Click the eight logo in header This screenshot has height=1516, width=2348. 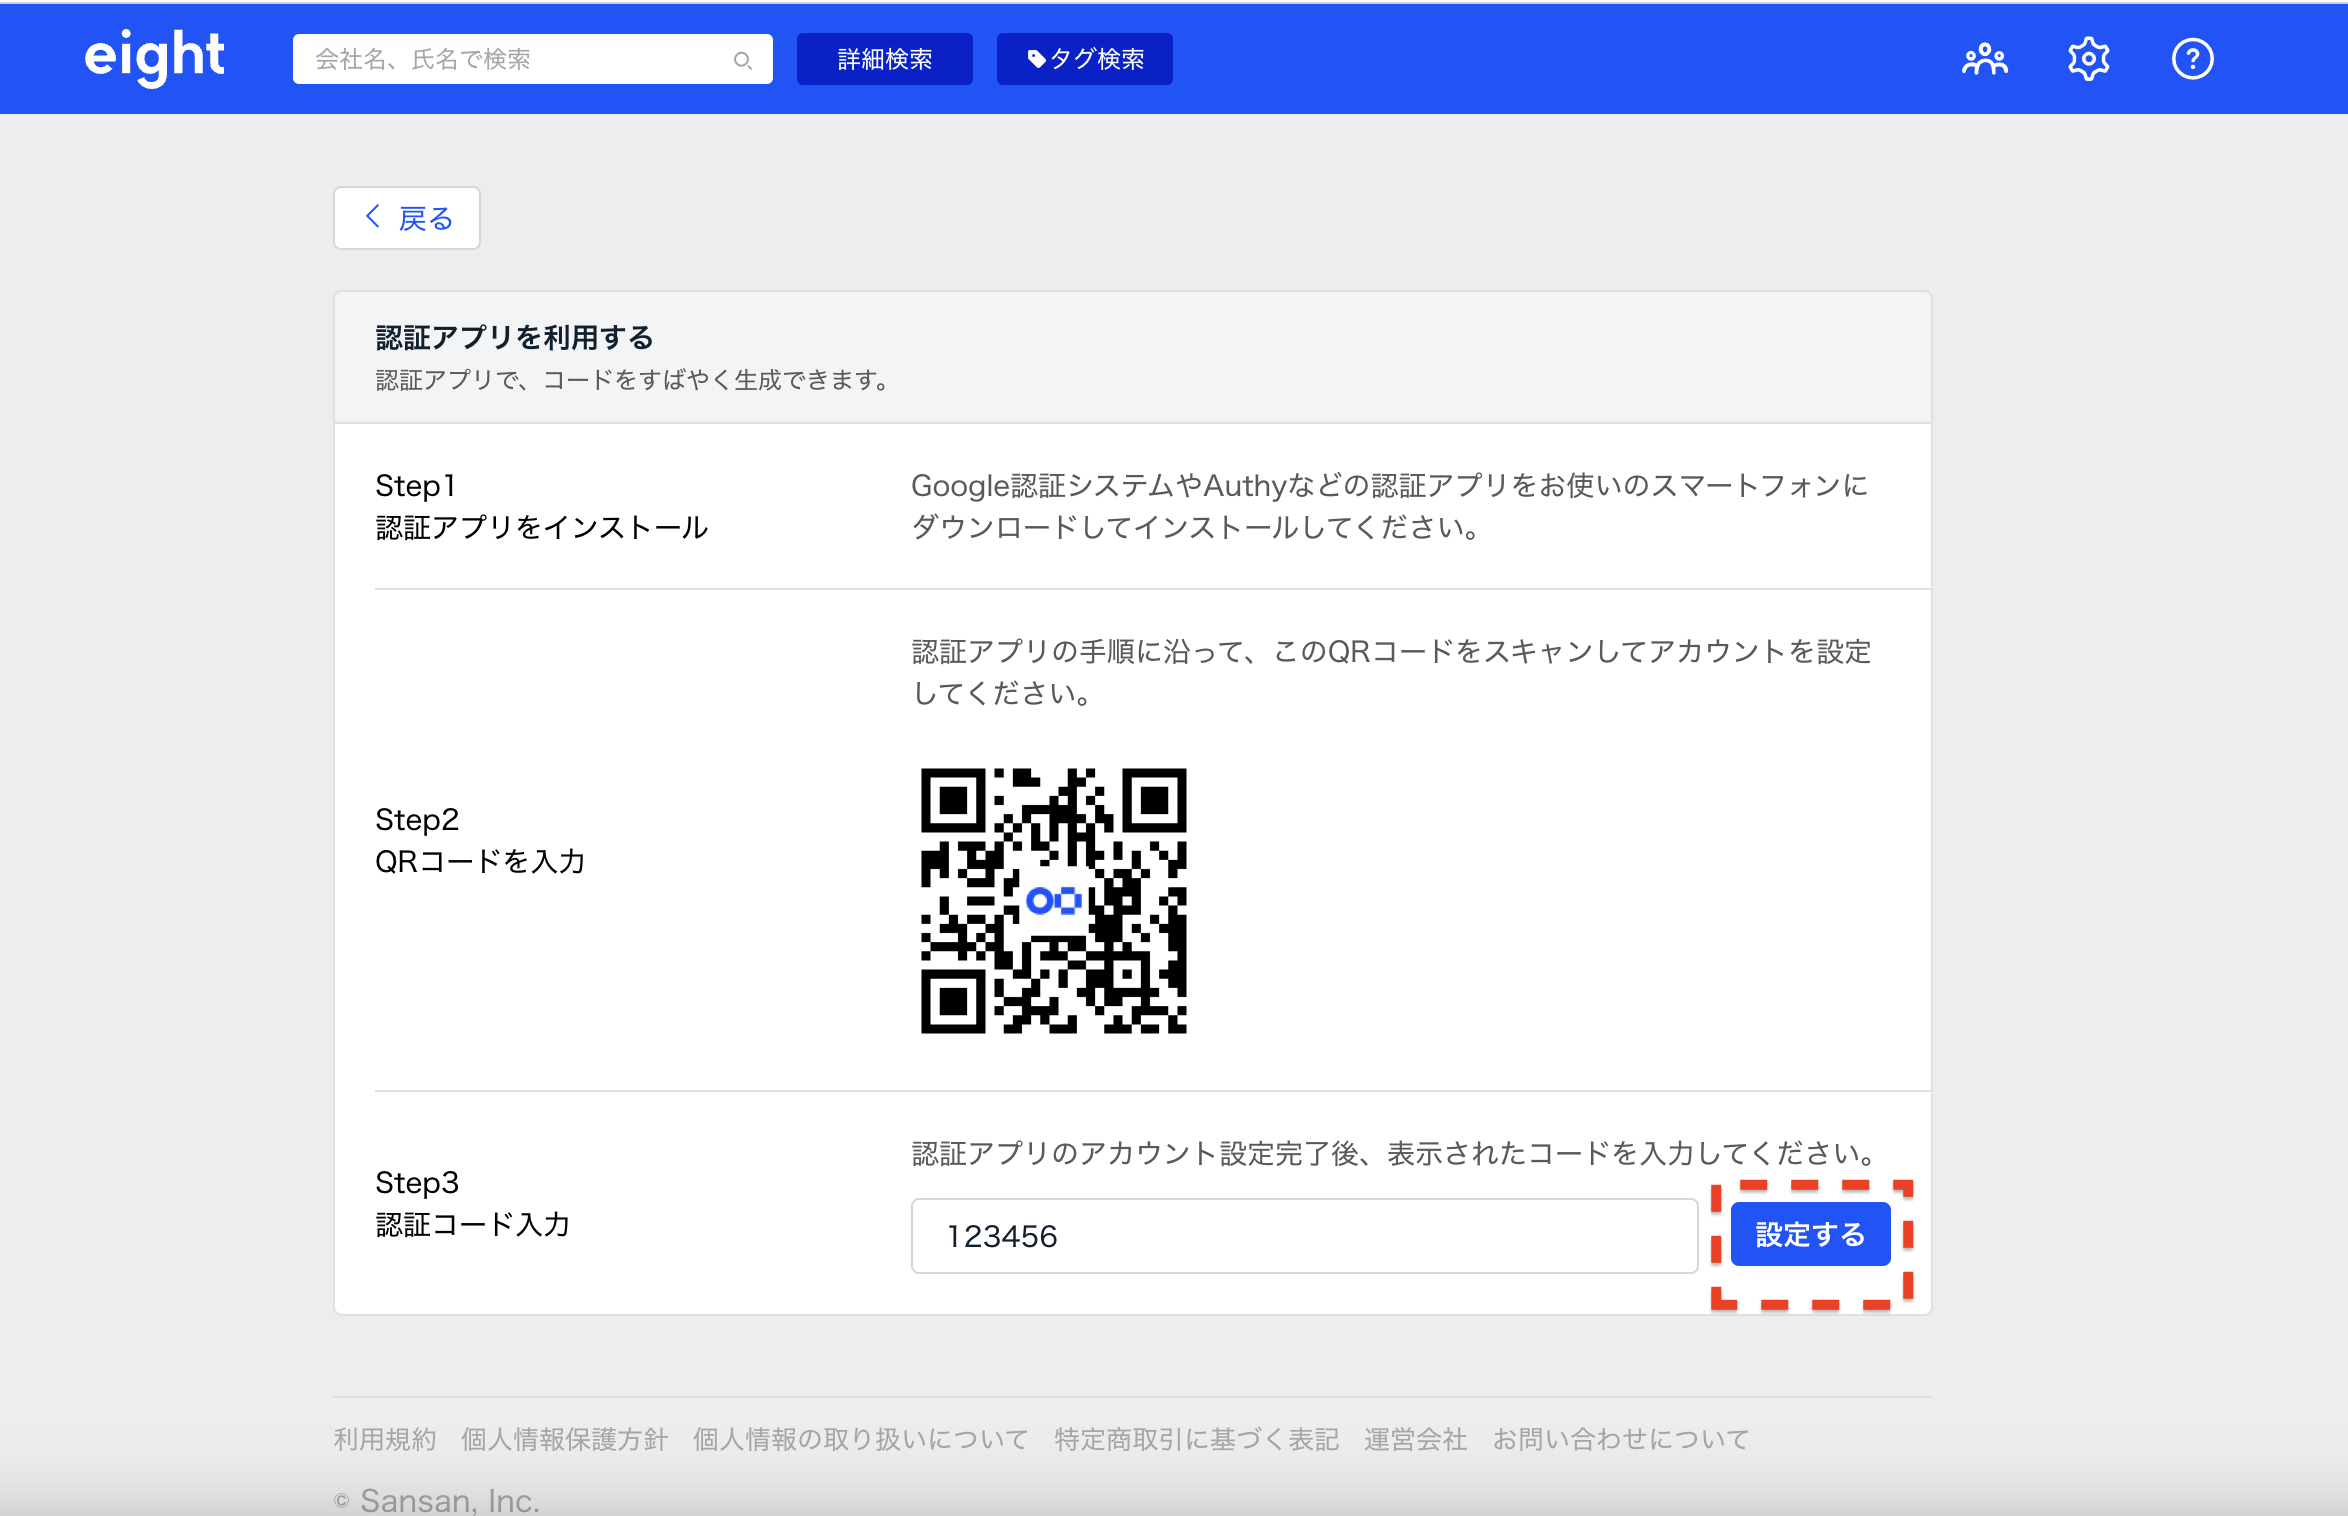(x=154, y=57)
